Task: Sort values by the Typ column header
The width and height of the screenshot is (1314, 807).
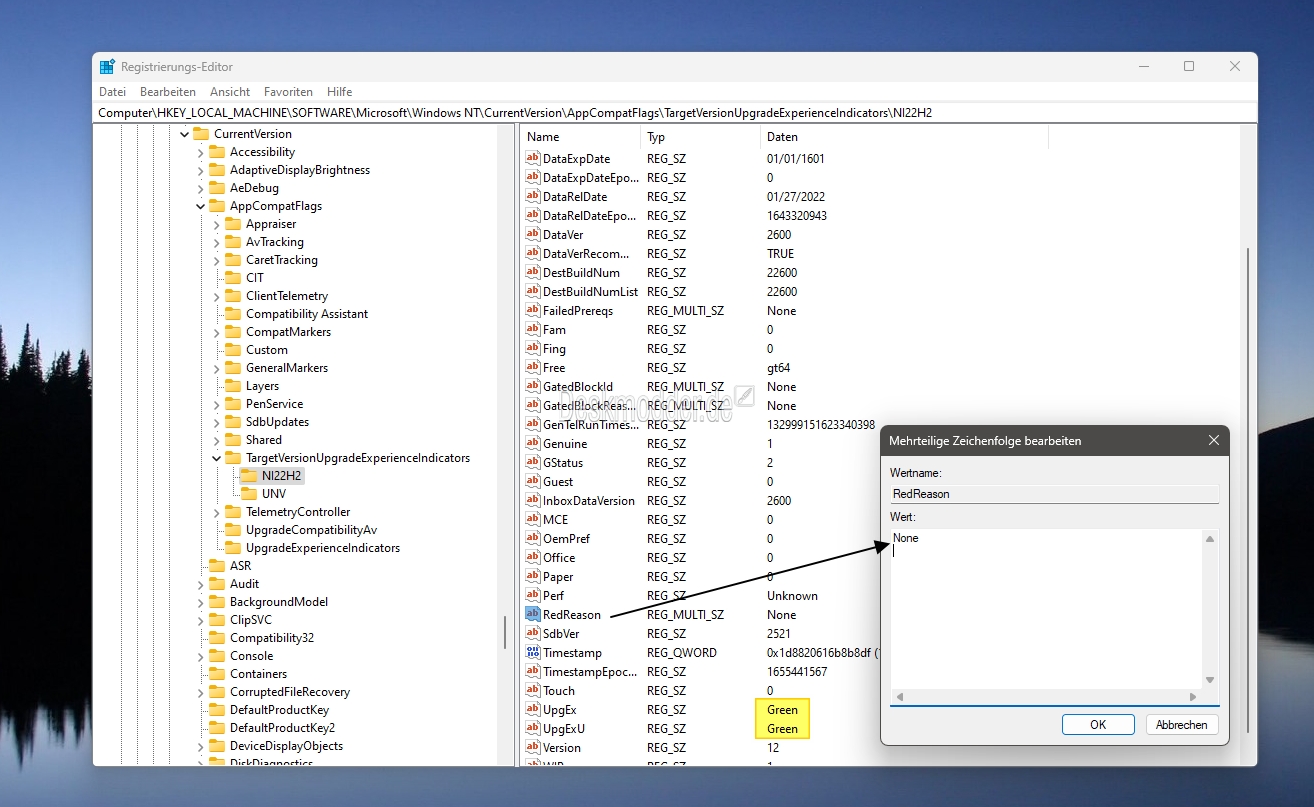Action: click(701, 137)
